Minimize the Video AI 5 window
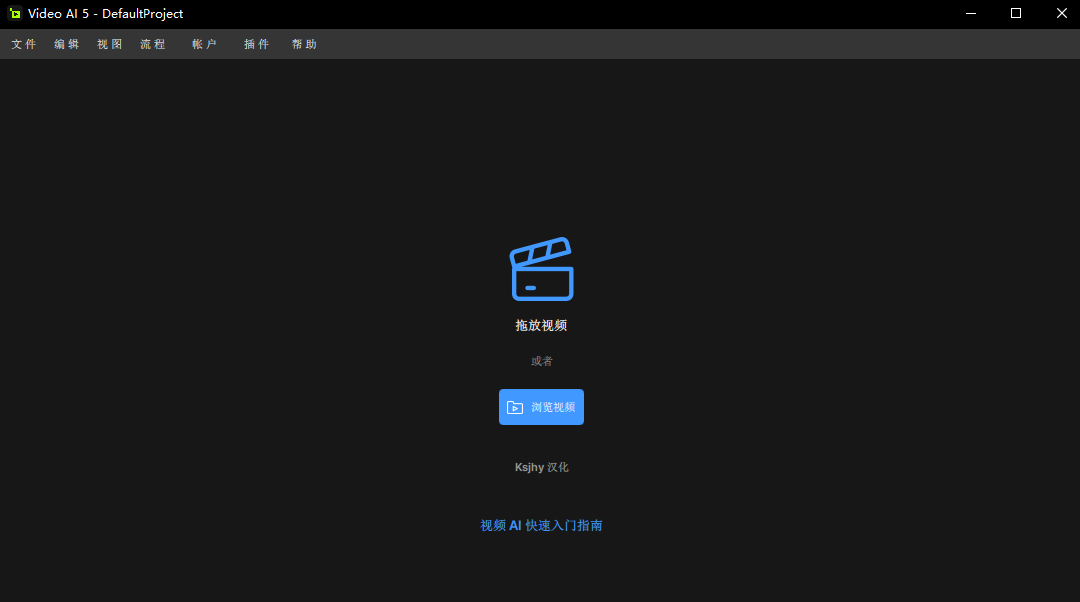Viewport: 1080px width, 602px height. point(971,14)
